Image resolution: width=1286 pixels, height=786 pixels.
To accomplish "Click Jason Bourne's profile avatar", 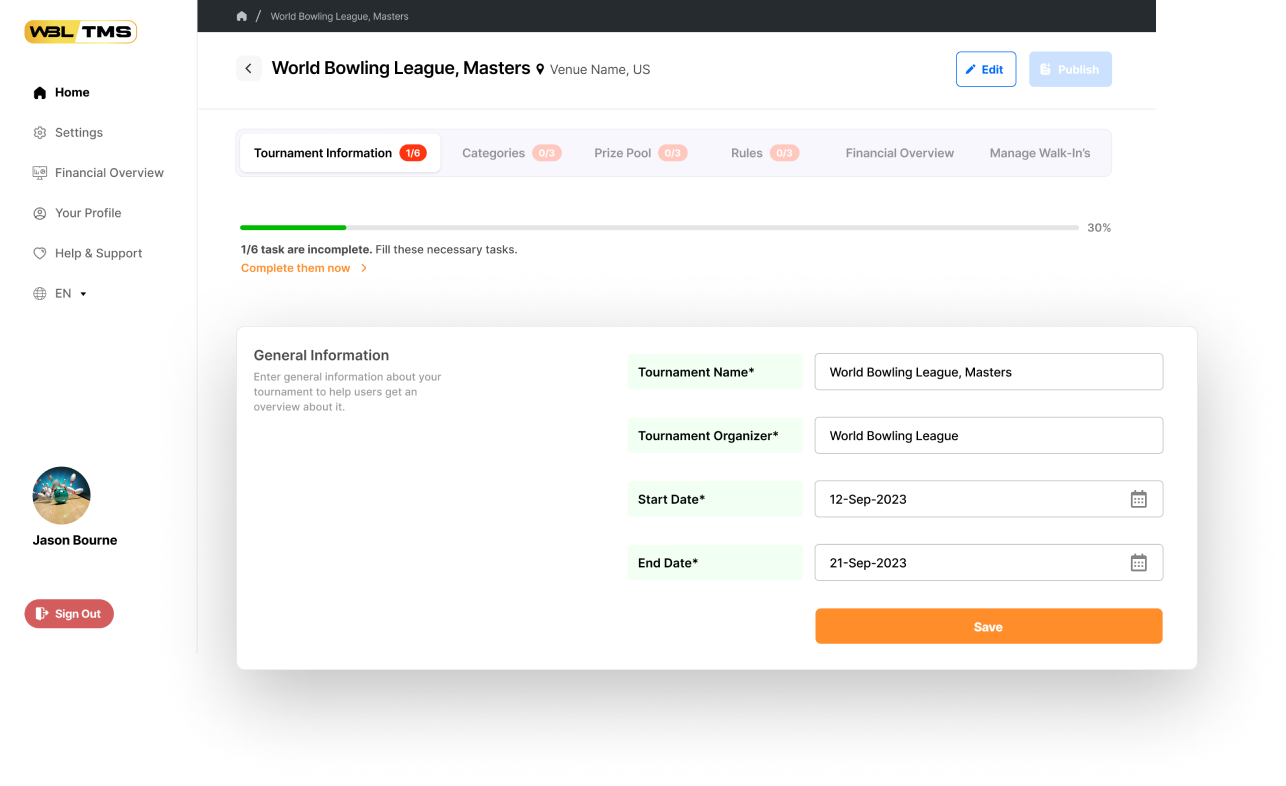I will click(x=62, y=496).
